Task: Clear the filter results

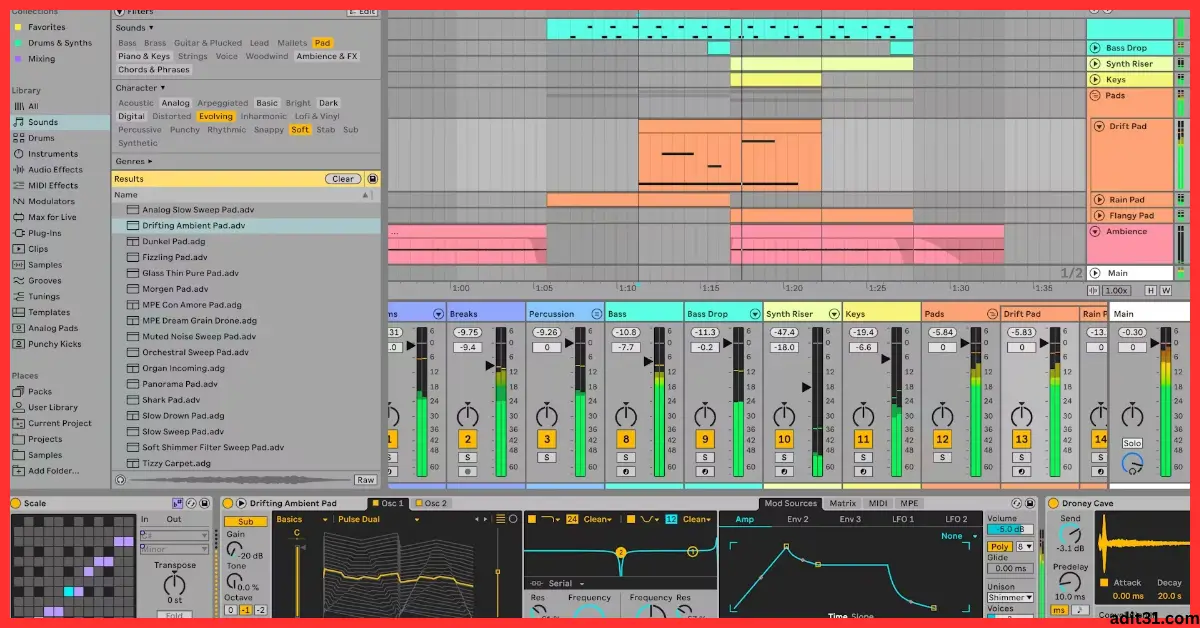Action: coord(343,179)
